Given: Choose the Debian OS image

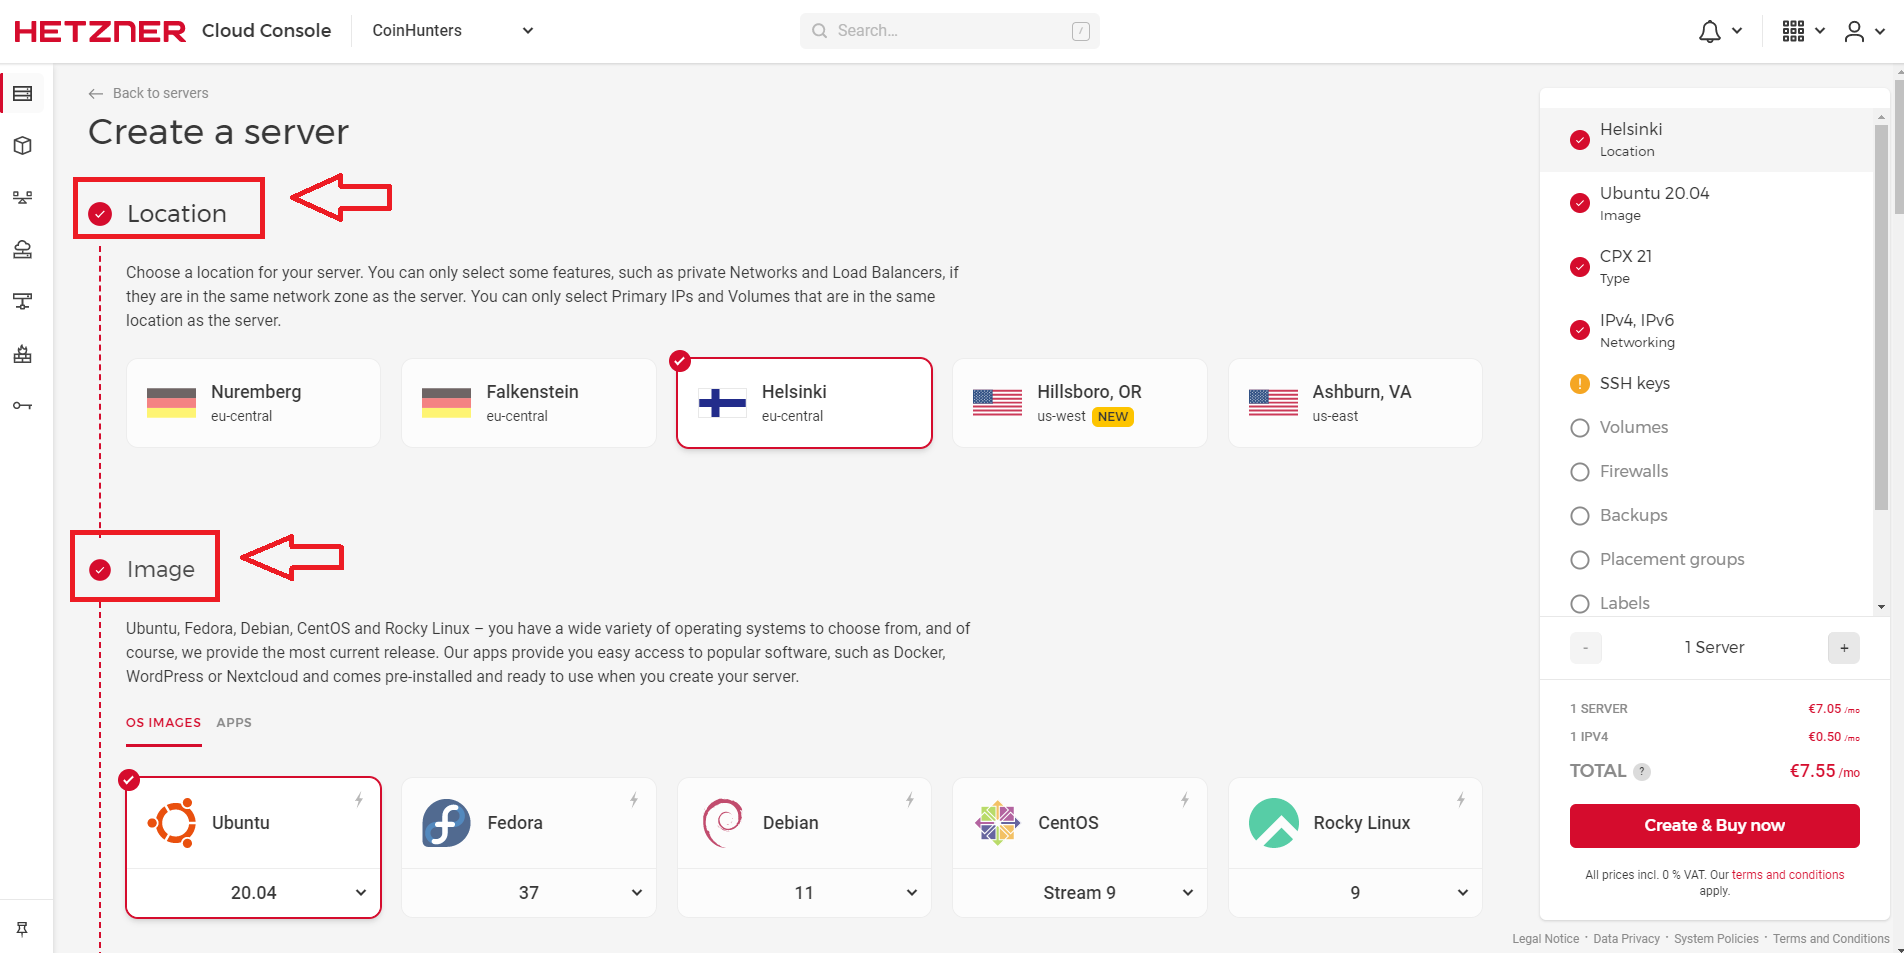Looking at the screenshot, I should pos(804,823).
